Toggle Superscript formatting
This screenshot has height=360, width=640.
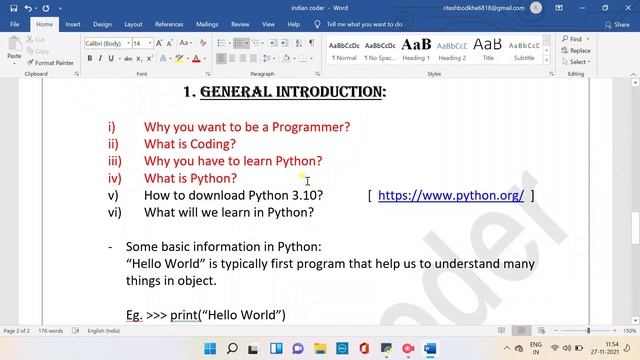(150, 59)
